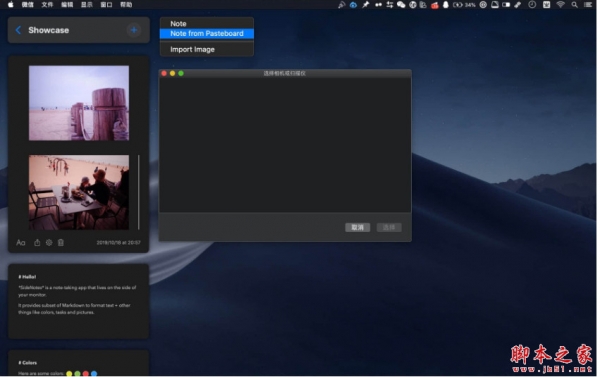The width and height of the screenshot is (600, 377).
Task: Delete the photo note with trash icon
Action: click(x=61, y=243)
